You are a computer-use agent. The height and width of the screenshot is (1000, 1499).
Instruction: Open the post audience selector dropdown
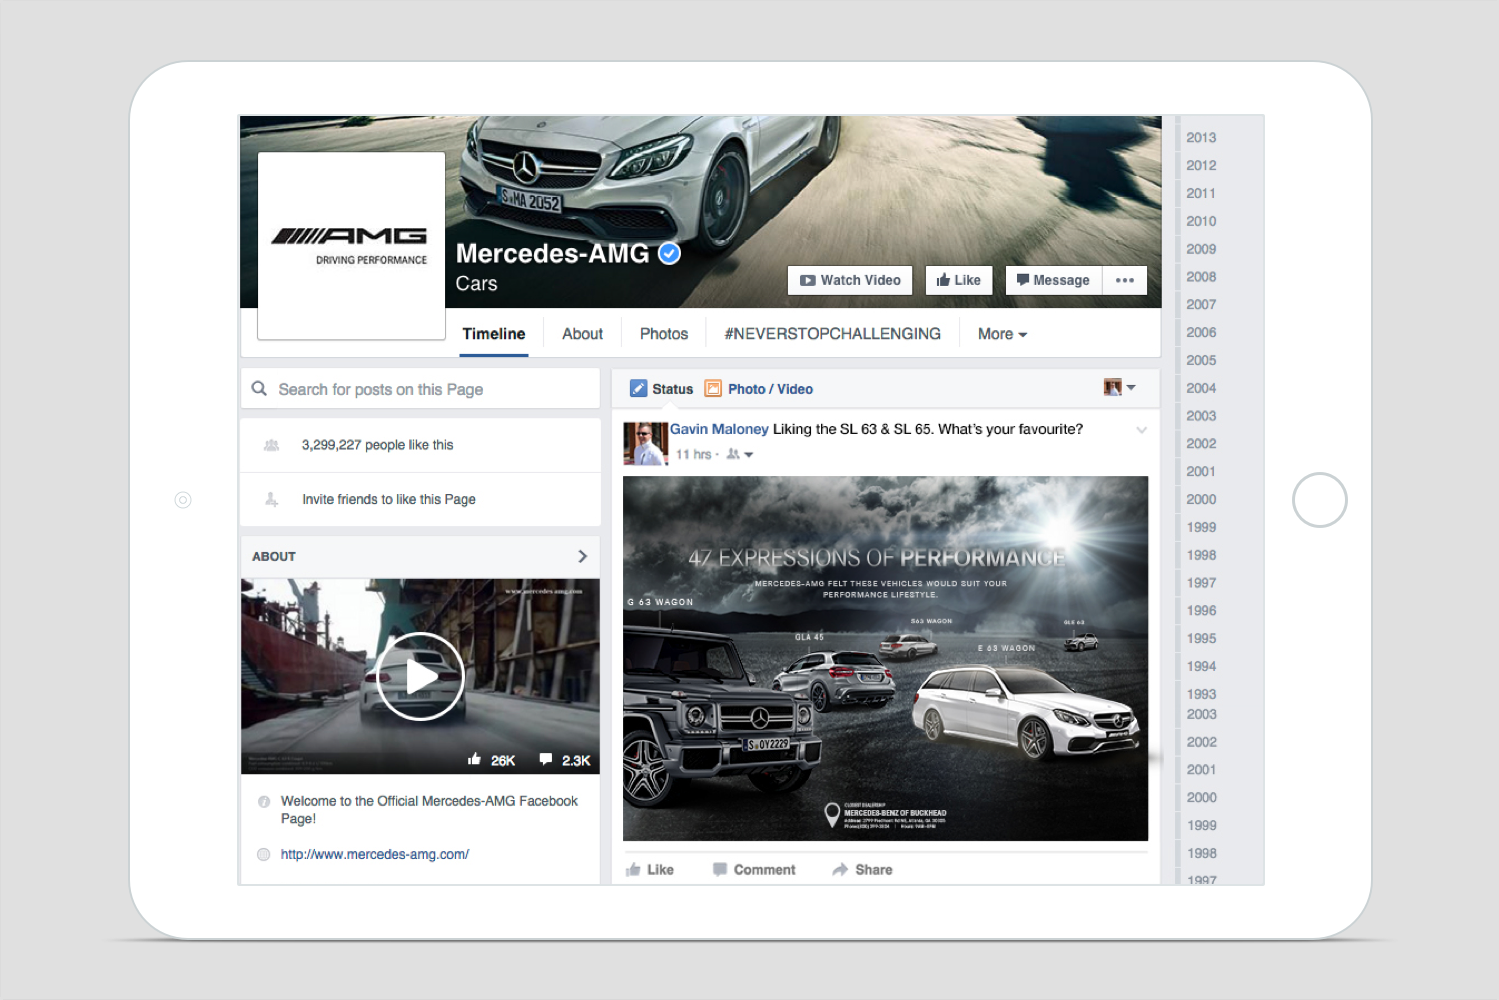click(x=740, y=454)
